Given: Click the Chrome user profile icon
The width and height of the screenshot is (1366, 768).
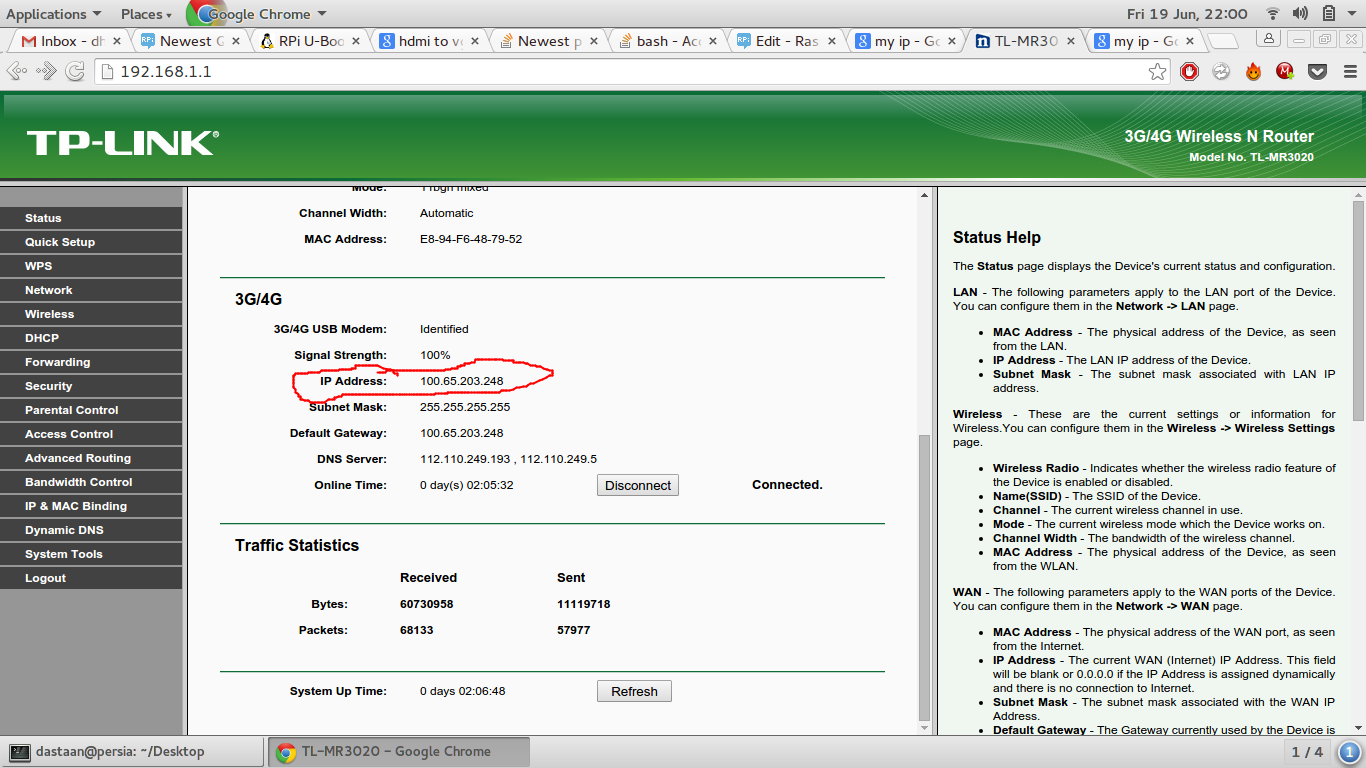Looking at the screenshot, I should pyautogui.click(x=1268, y=38).
